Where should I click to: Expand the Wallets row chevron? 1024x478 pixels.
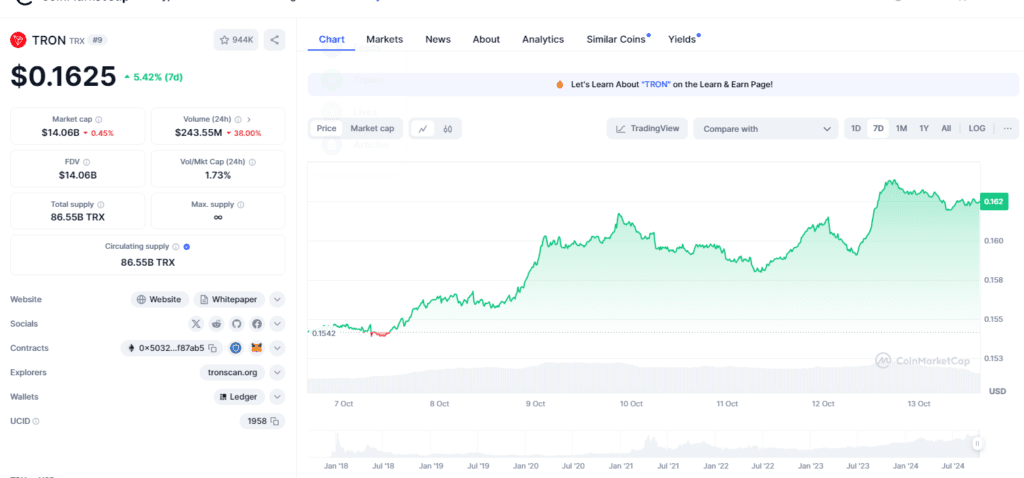click(278, 397)
